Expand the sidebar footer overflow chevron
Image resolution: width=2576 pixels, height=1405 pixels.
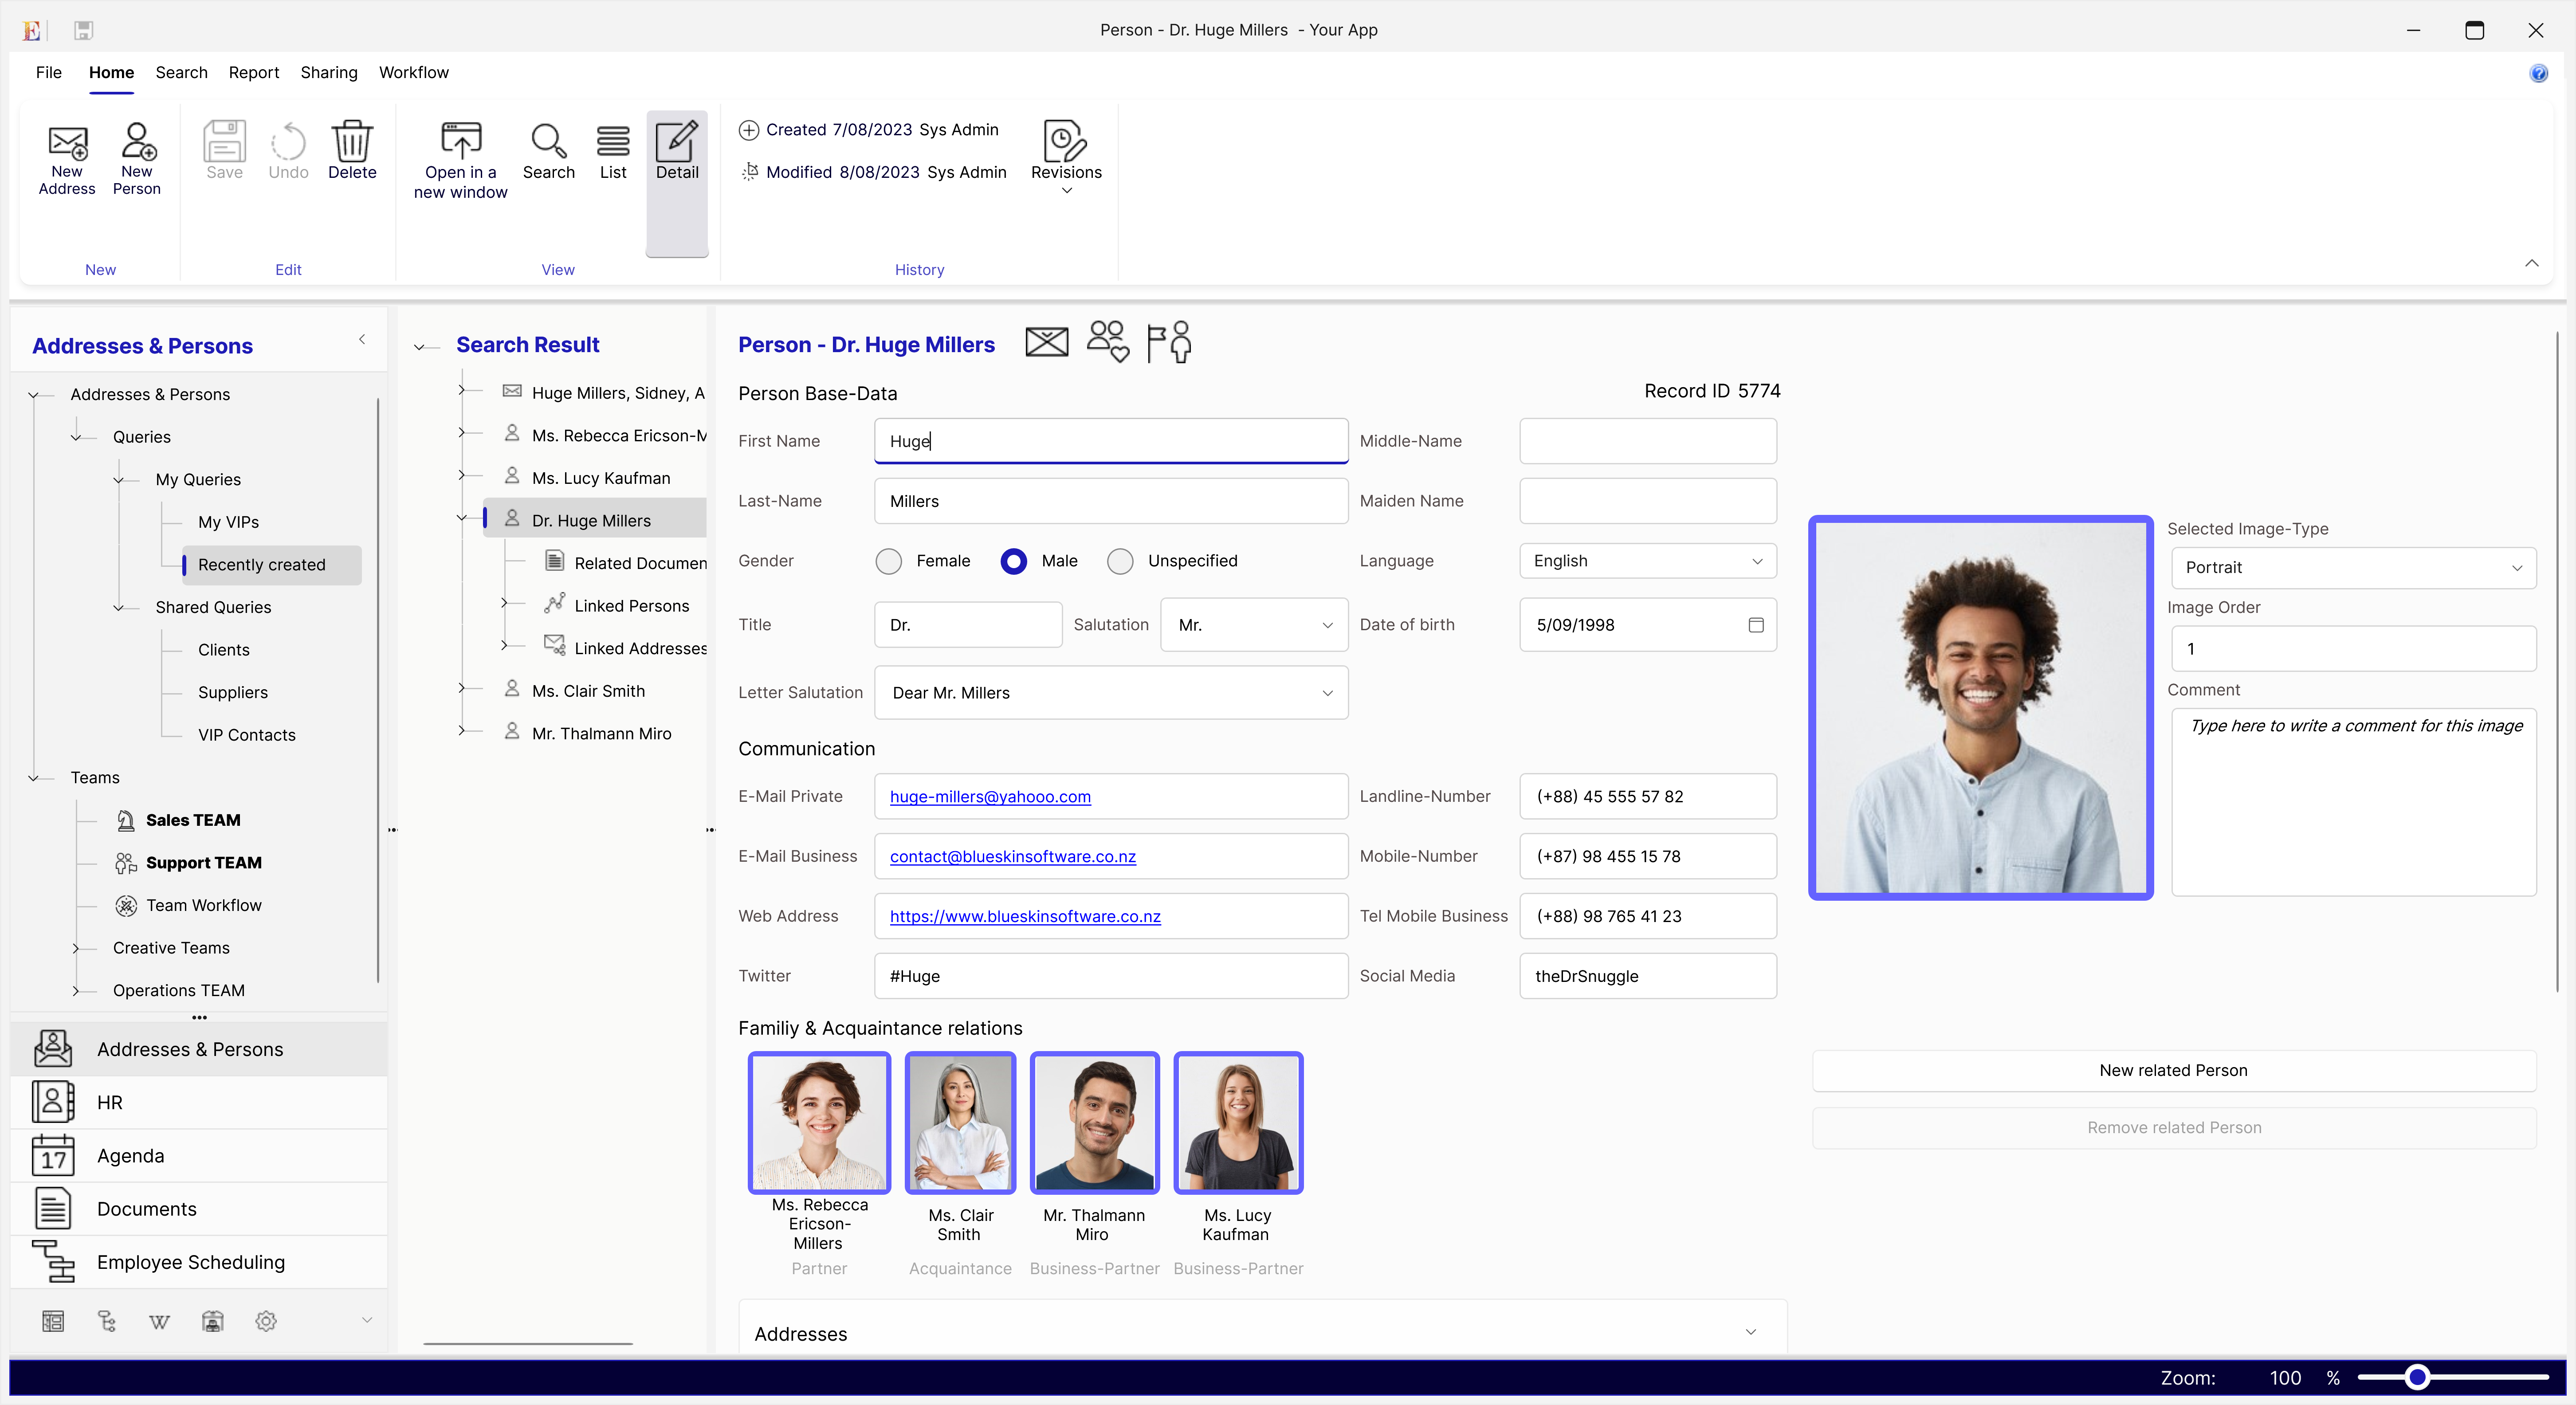pyautogui.click(x=367, y=1320)
